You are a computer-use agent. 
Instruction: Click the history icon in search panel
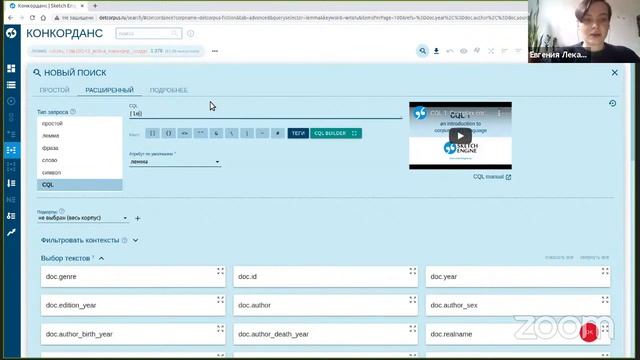coord(612,103)
